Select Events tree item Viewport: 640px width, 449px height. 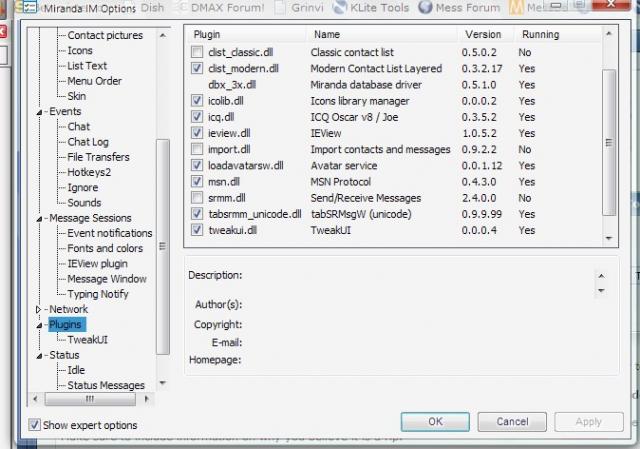coord(65,111)
